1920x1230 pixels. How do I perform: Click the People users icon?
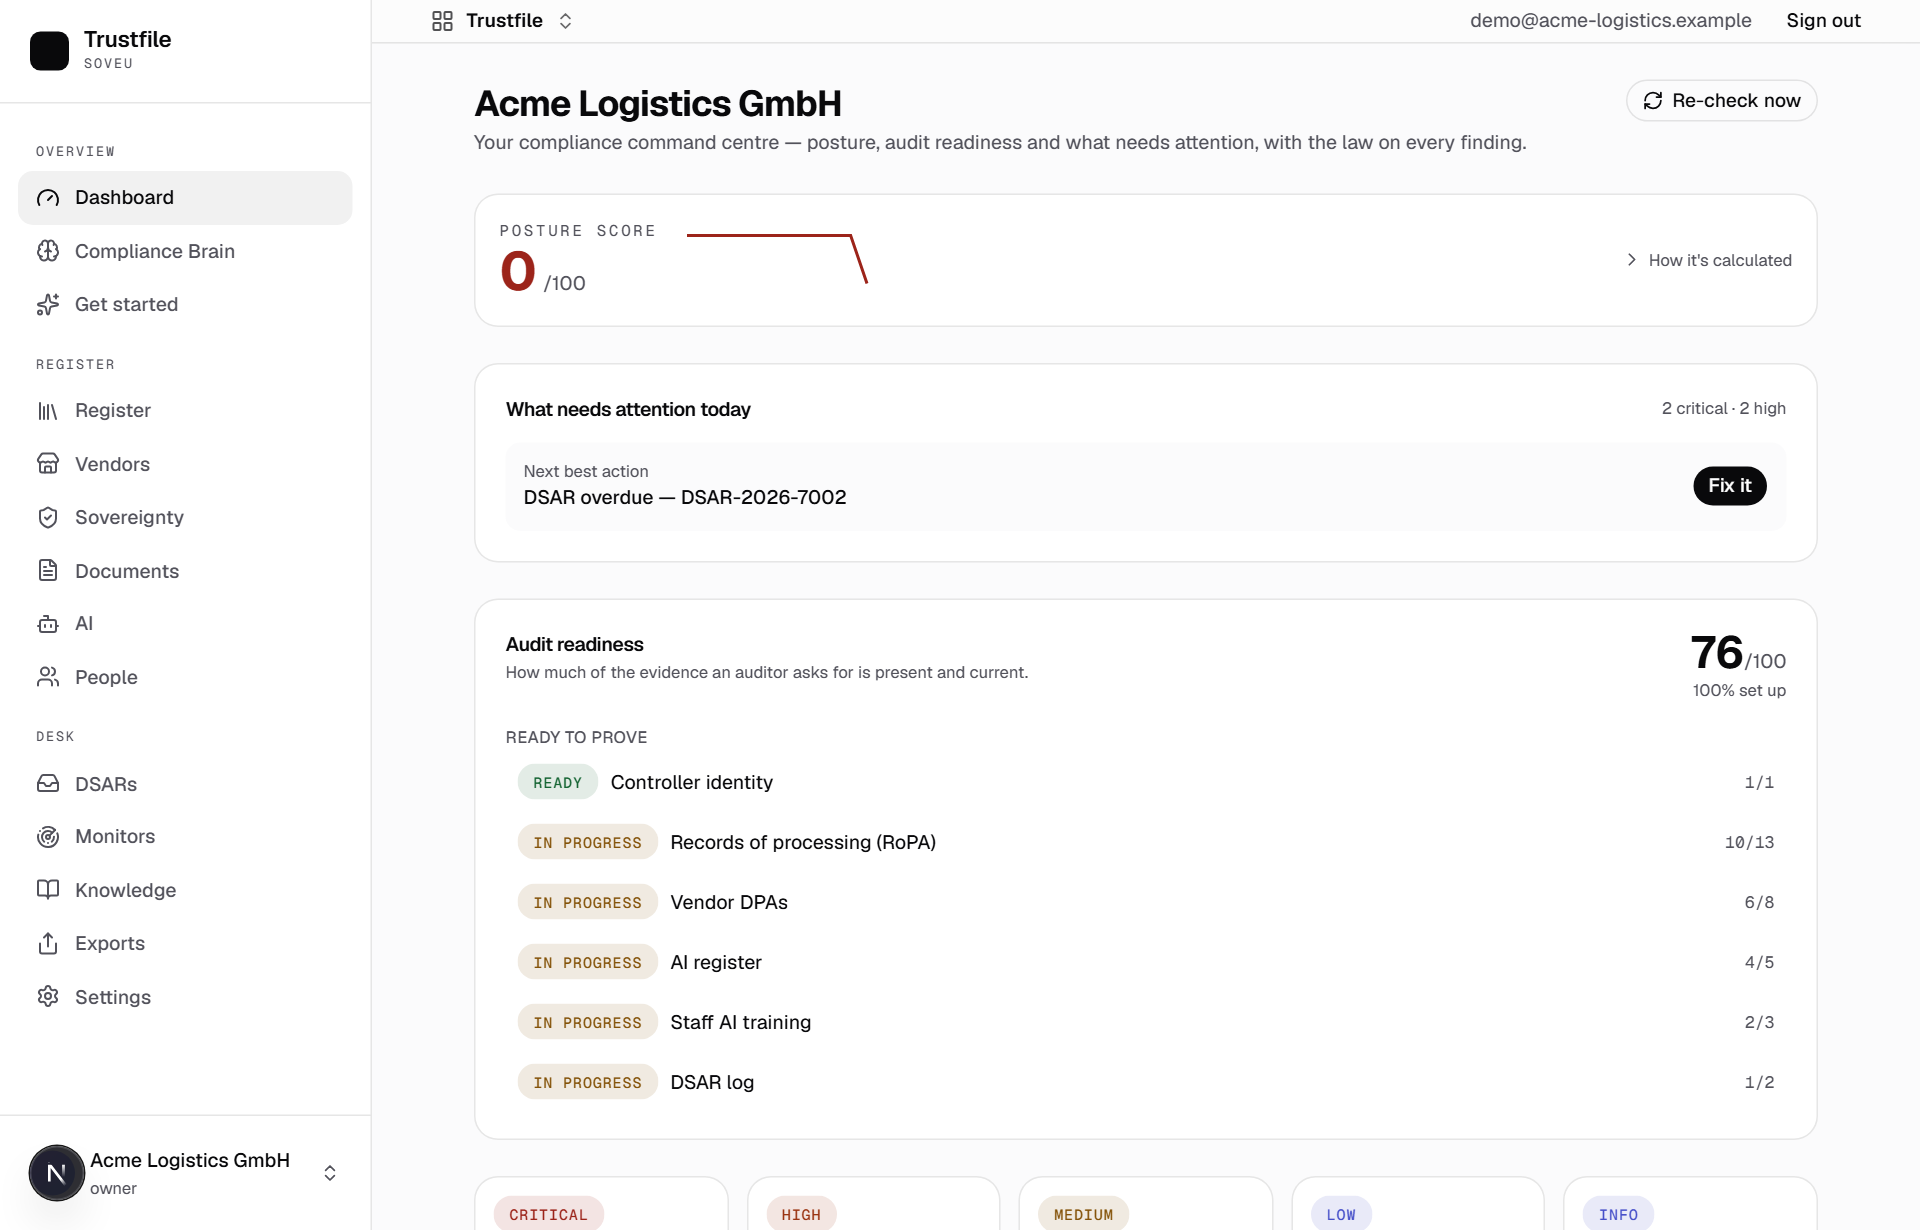click(48, 677)
